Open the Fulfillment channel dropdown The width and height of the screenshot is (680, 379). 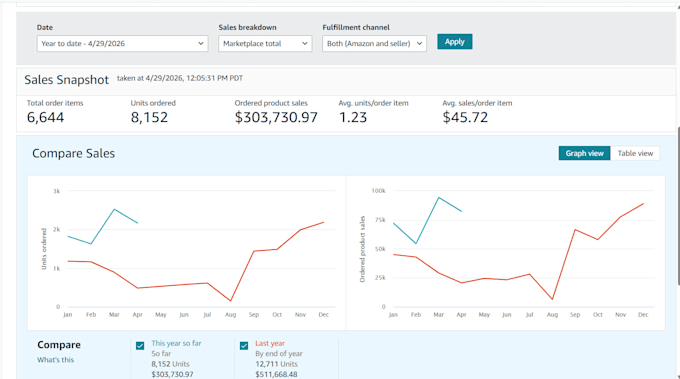(374, 43)
